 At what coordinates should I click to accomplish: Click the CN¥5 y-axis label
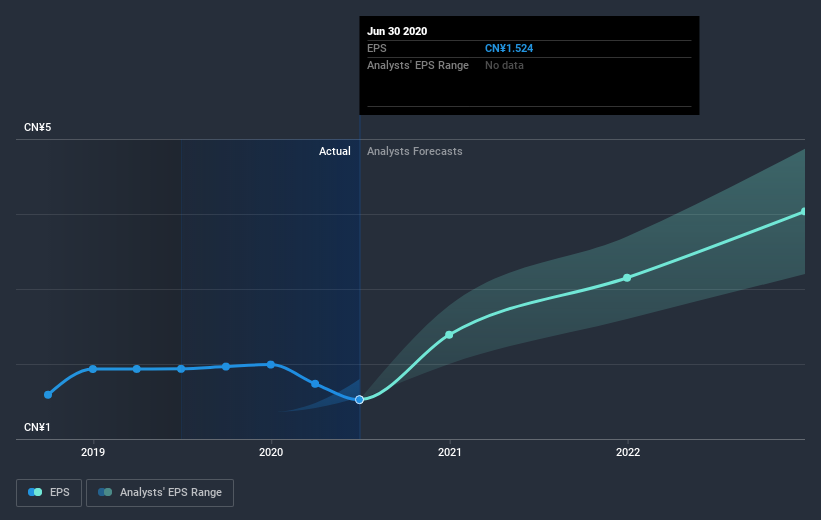pos(38,127)
